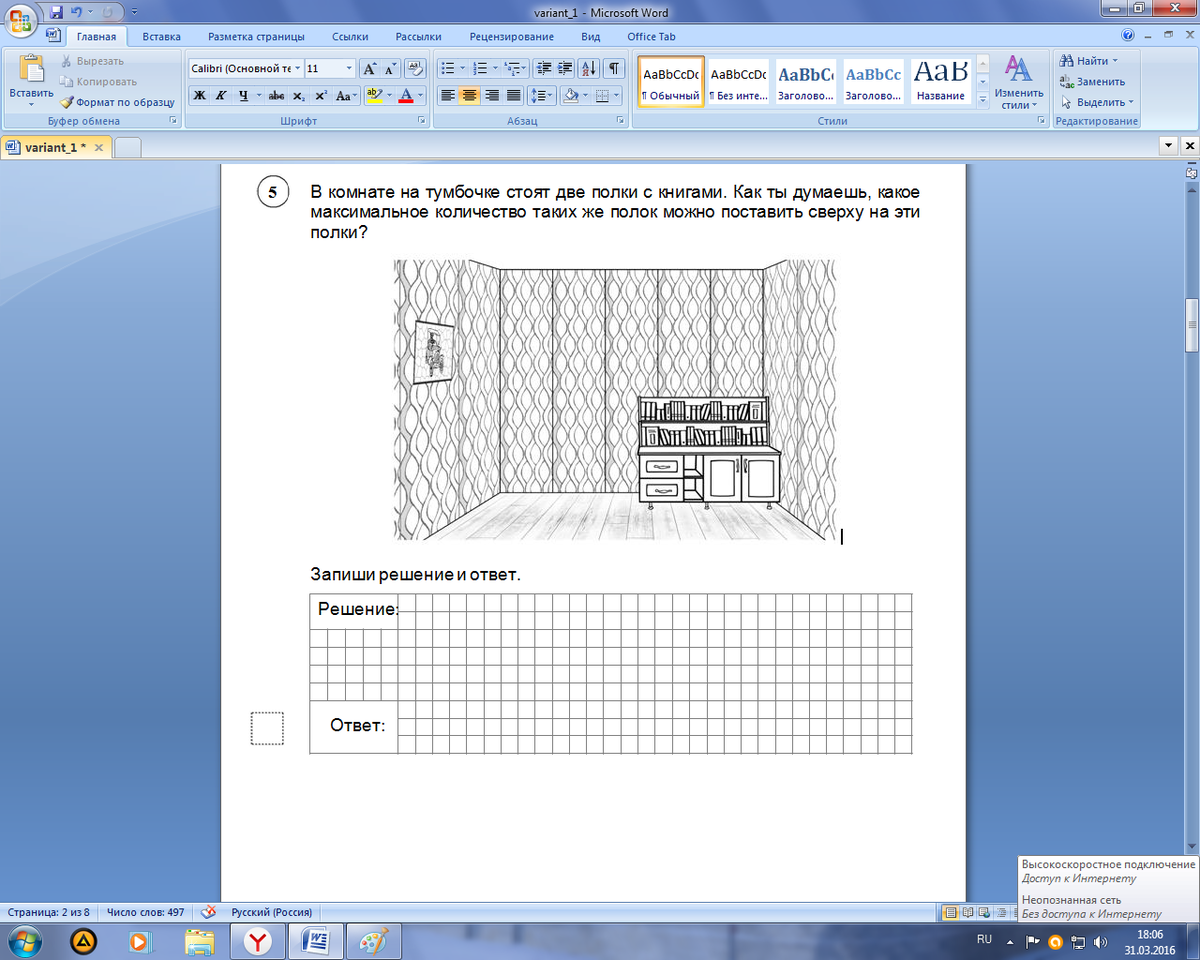Switch to the Вставка ribbon tab
The width and height of the screenshot is (1200, 960).
point(161,37)
